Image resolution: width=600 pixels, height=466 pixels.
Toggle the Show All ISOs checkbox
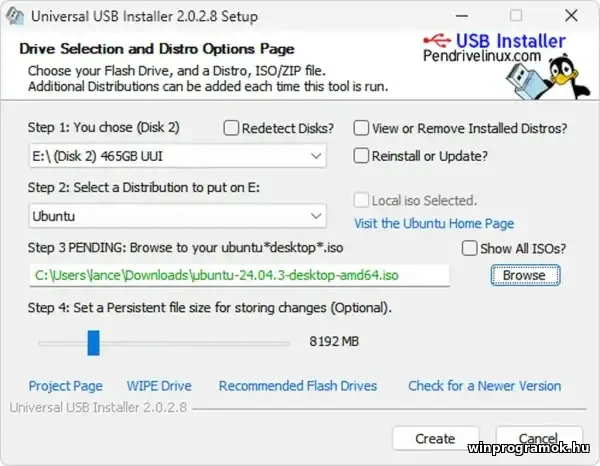470,248
